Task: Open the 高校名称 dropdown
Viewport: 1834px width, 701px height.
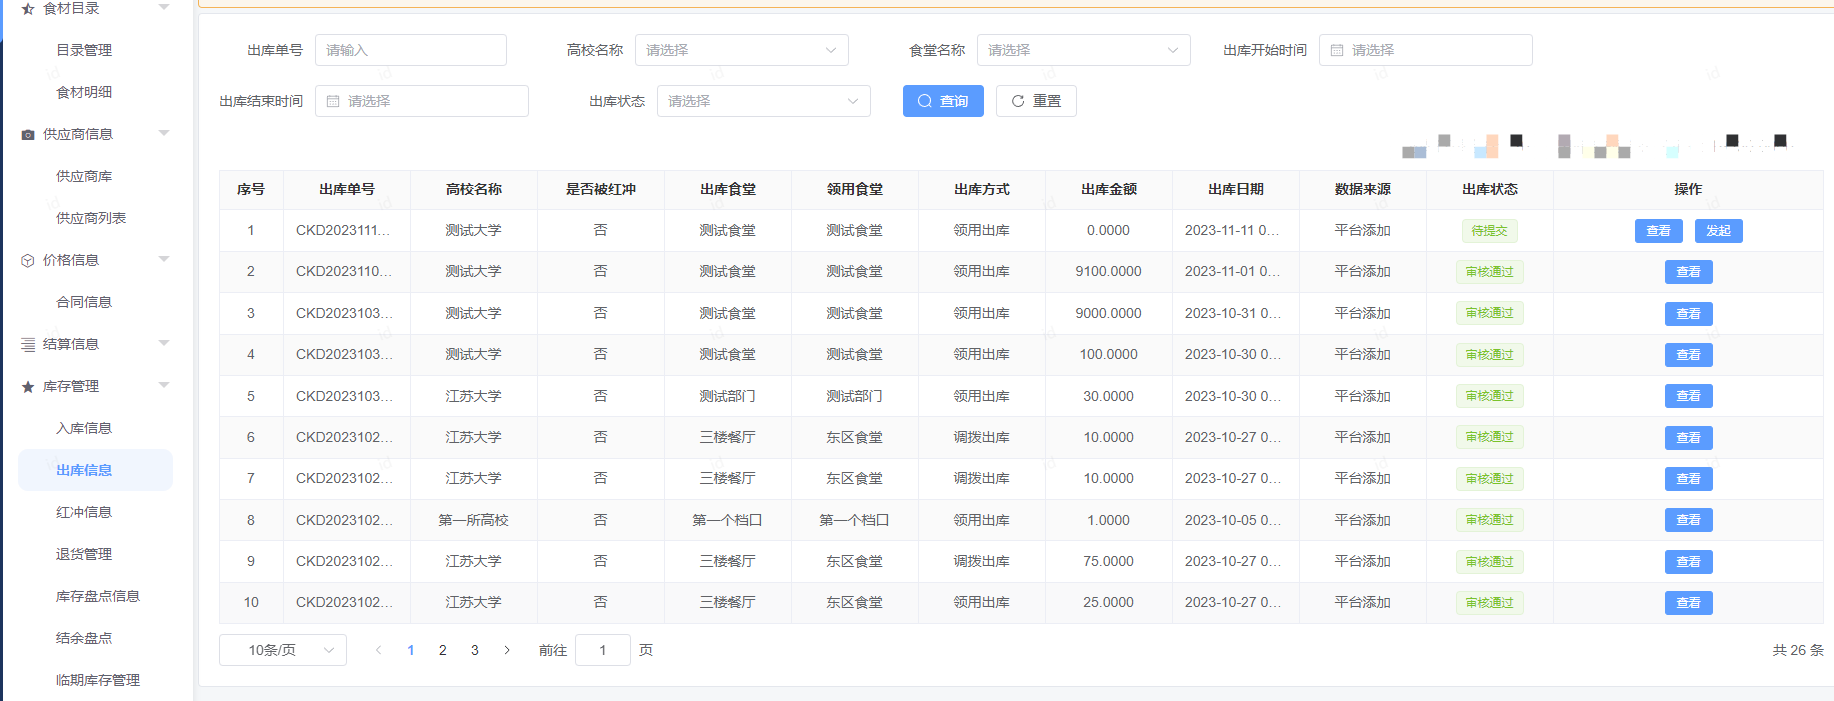Action: [742, 50]
